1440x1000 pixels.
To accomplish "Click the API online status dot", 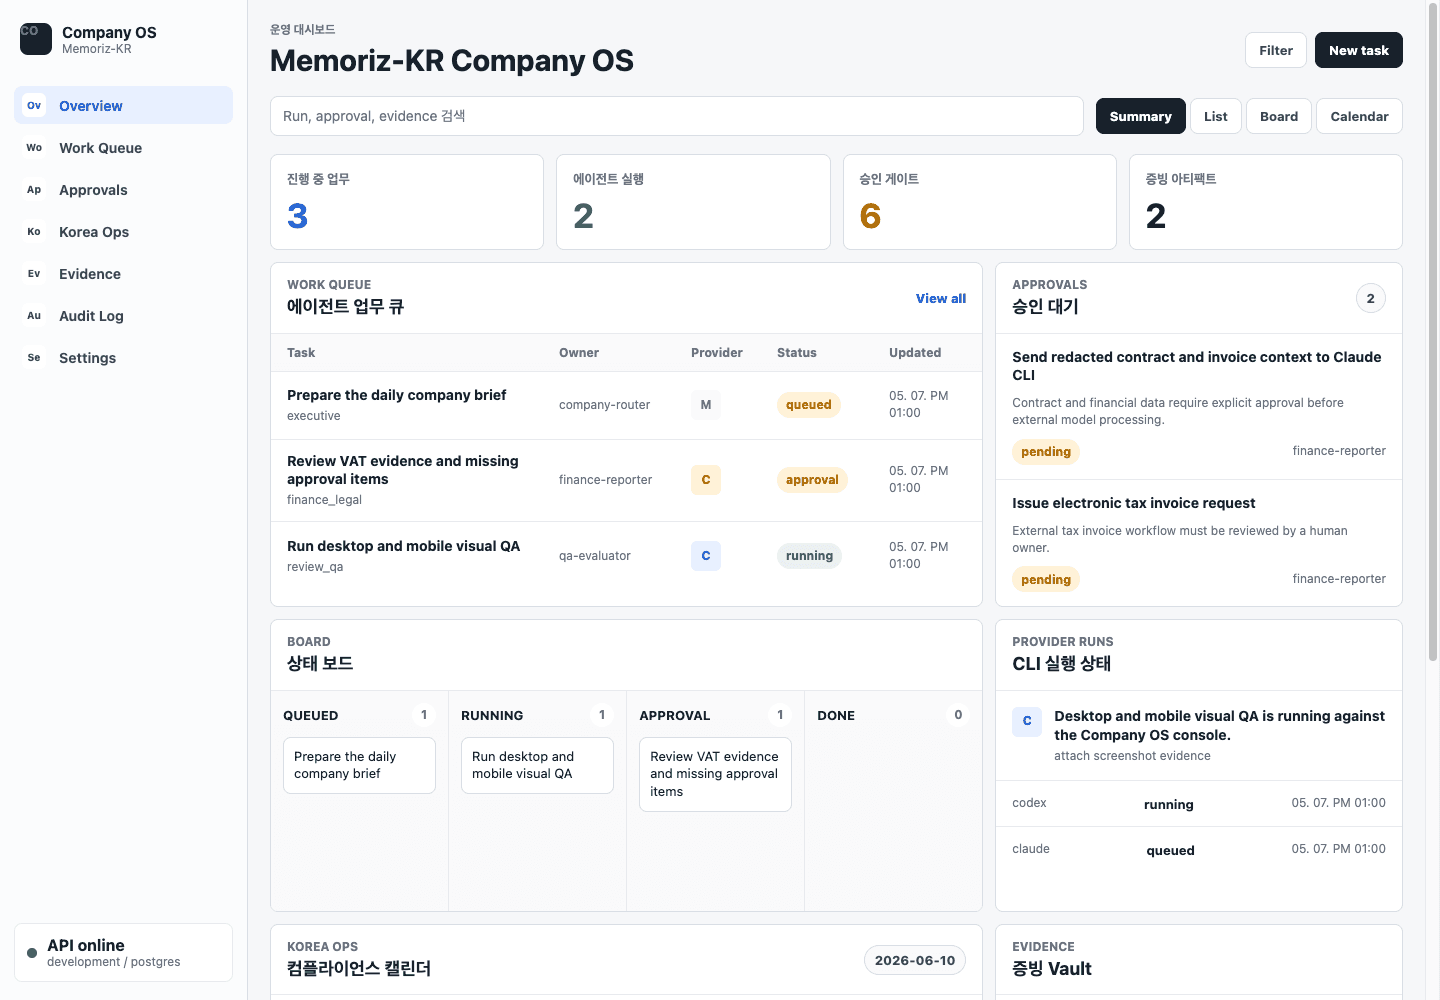I will coord(32,953).
